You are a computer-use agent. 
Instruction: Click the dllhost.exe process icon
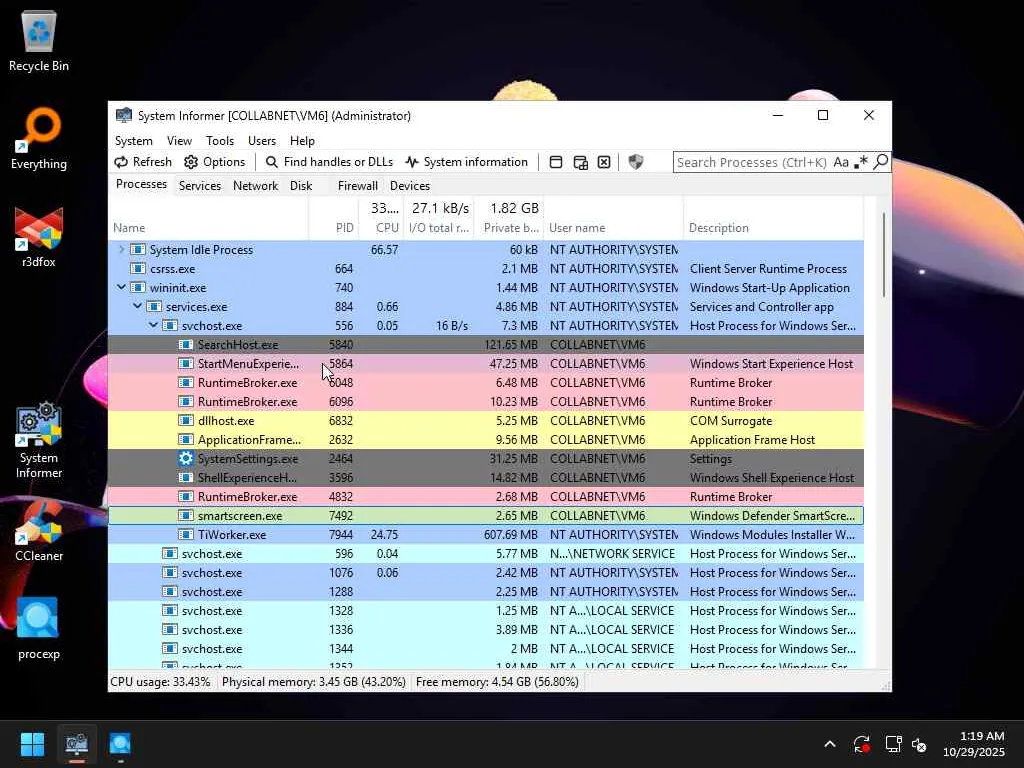tap(186, 421)
